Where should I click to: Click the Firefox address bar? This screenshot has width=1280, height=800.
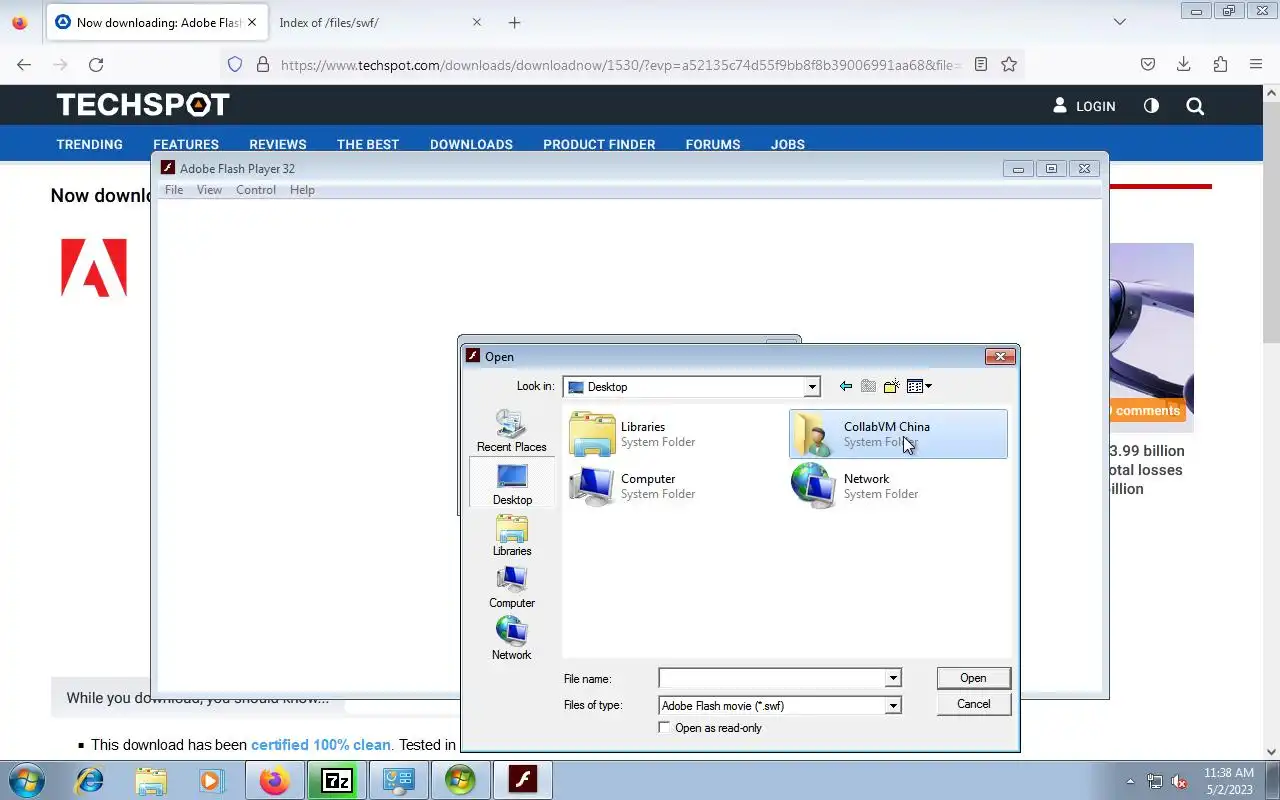[620, 64]
